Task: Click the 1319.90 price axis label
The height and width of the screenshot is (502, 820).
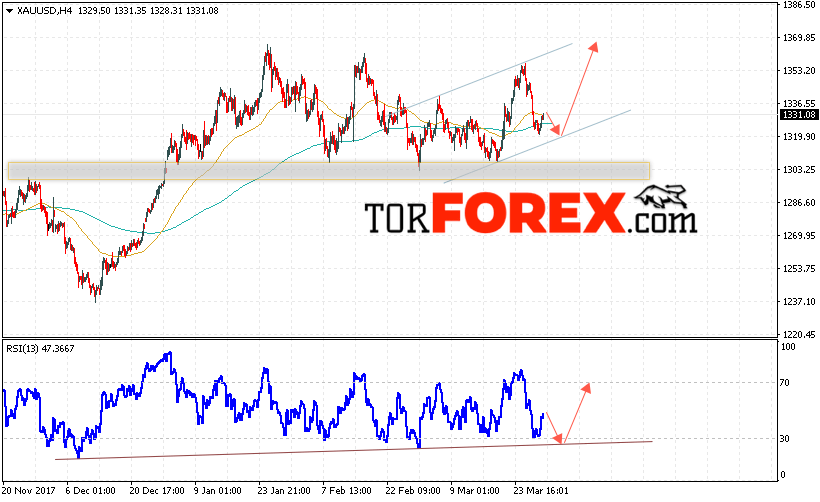Action: (x=799, y=136)
